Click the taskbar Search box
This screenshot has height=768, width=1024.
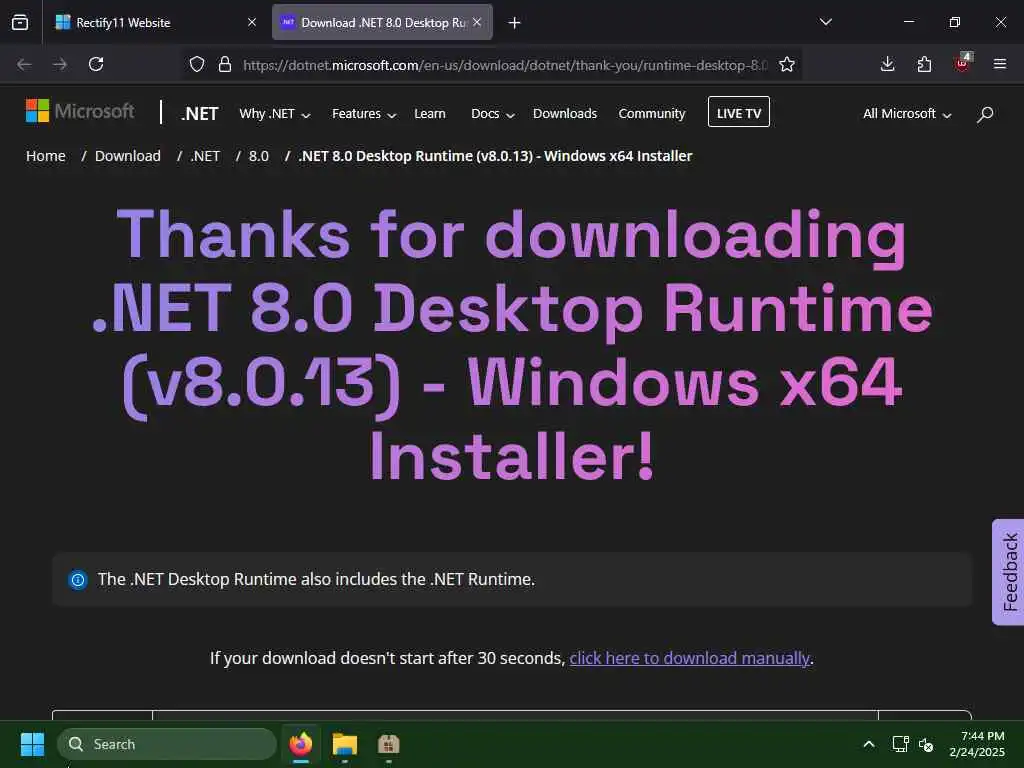click(167, 744)
